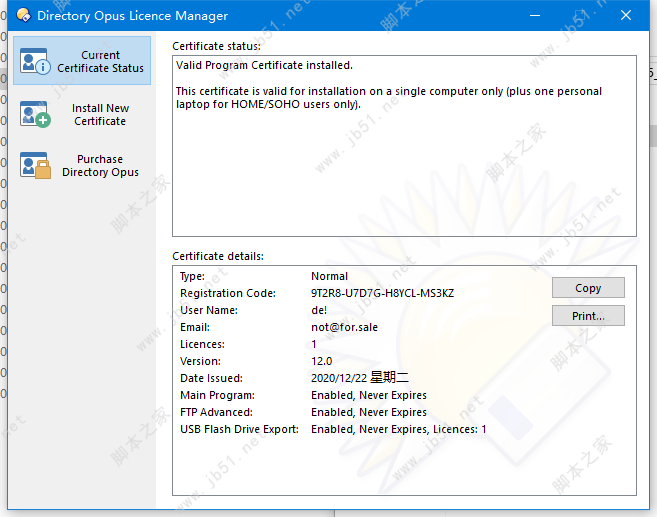Click the FTP Advanced status value

click(368, 412)
